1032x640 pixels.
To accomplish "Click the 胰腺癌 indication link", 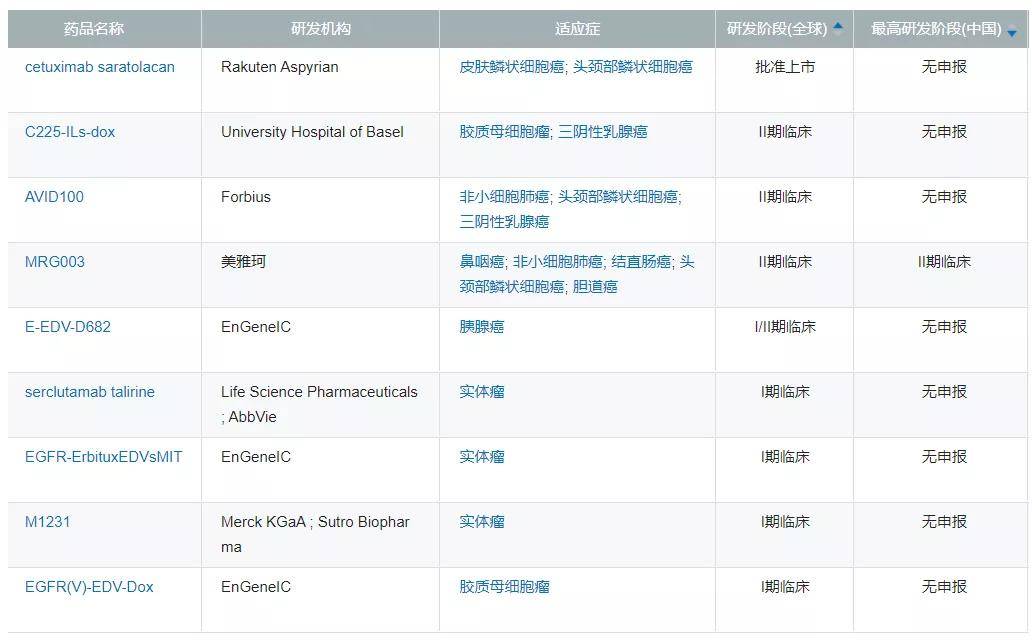I will coord(481,326).
